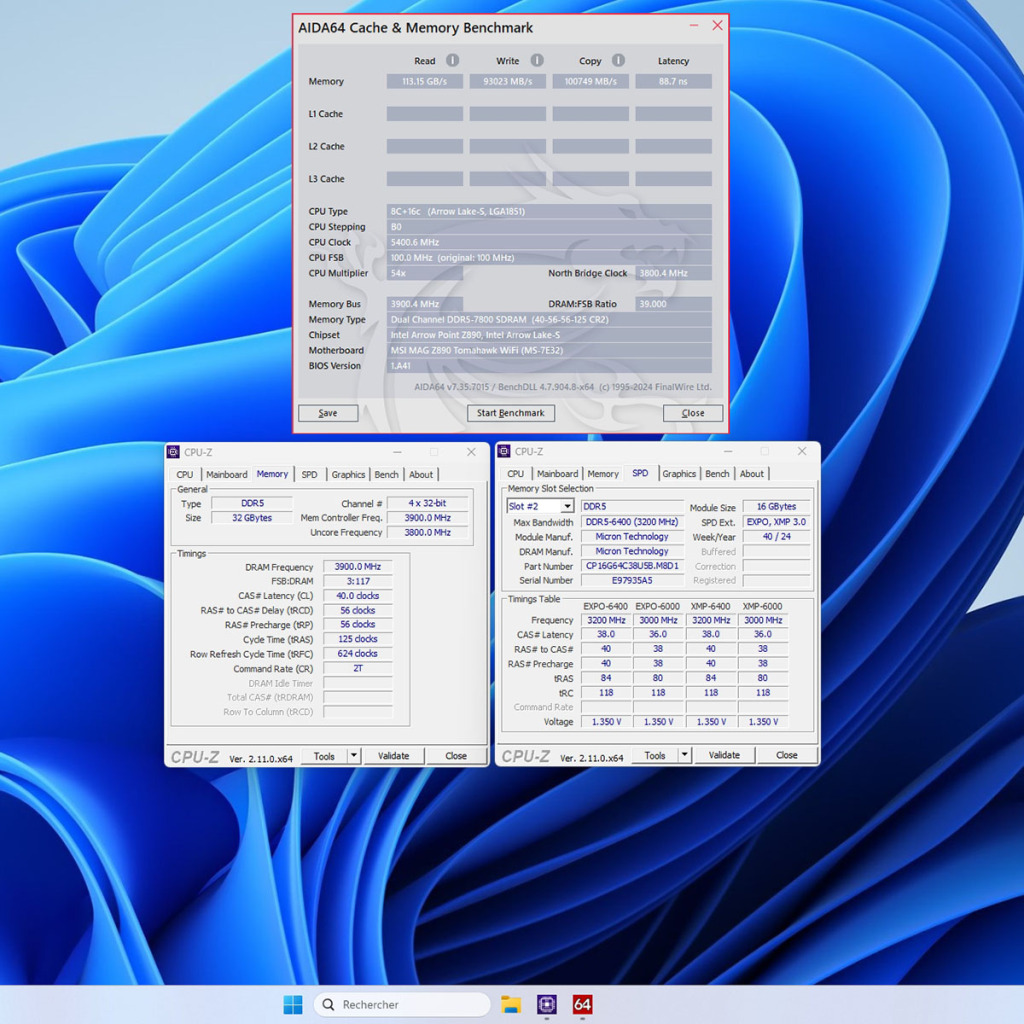This screenshot has height=1024, width=1024.
Task: Open Bench tab in right CPU-Z window
Action: pos(718,474)
